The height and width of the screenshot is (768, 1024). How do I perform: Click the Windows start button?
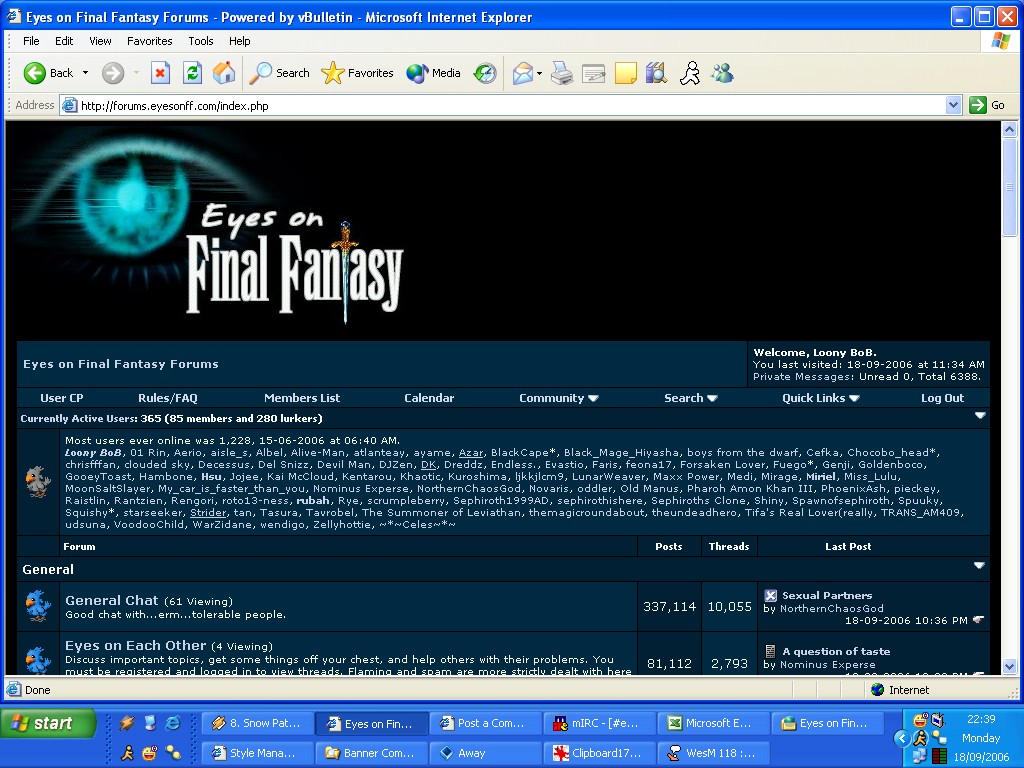pos(48,723)
